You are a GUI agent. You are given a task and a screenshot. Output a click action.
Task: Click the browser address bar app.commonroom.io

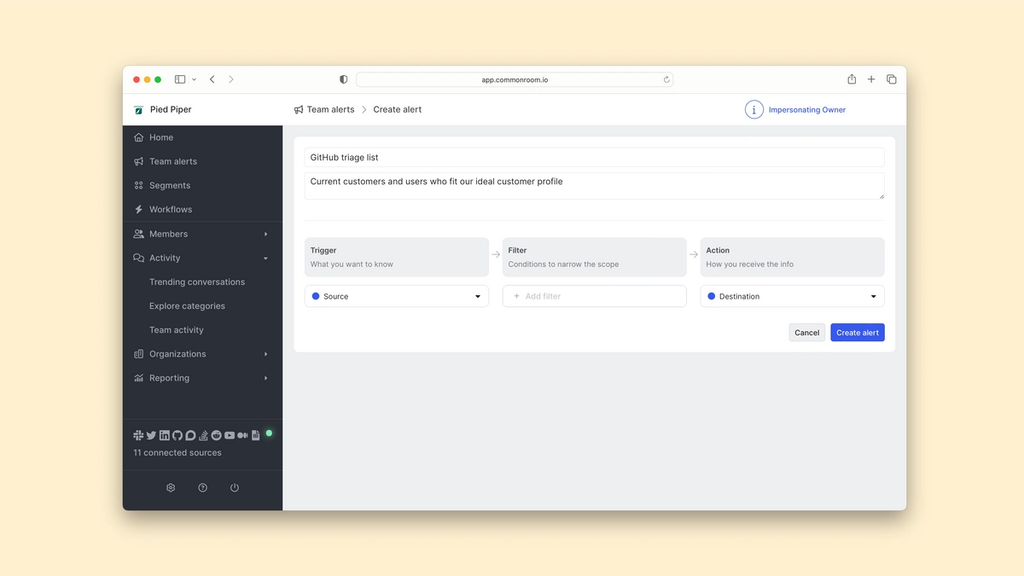(515, 80)
